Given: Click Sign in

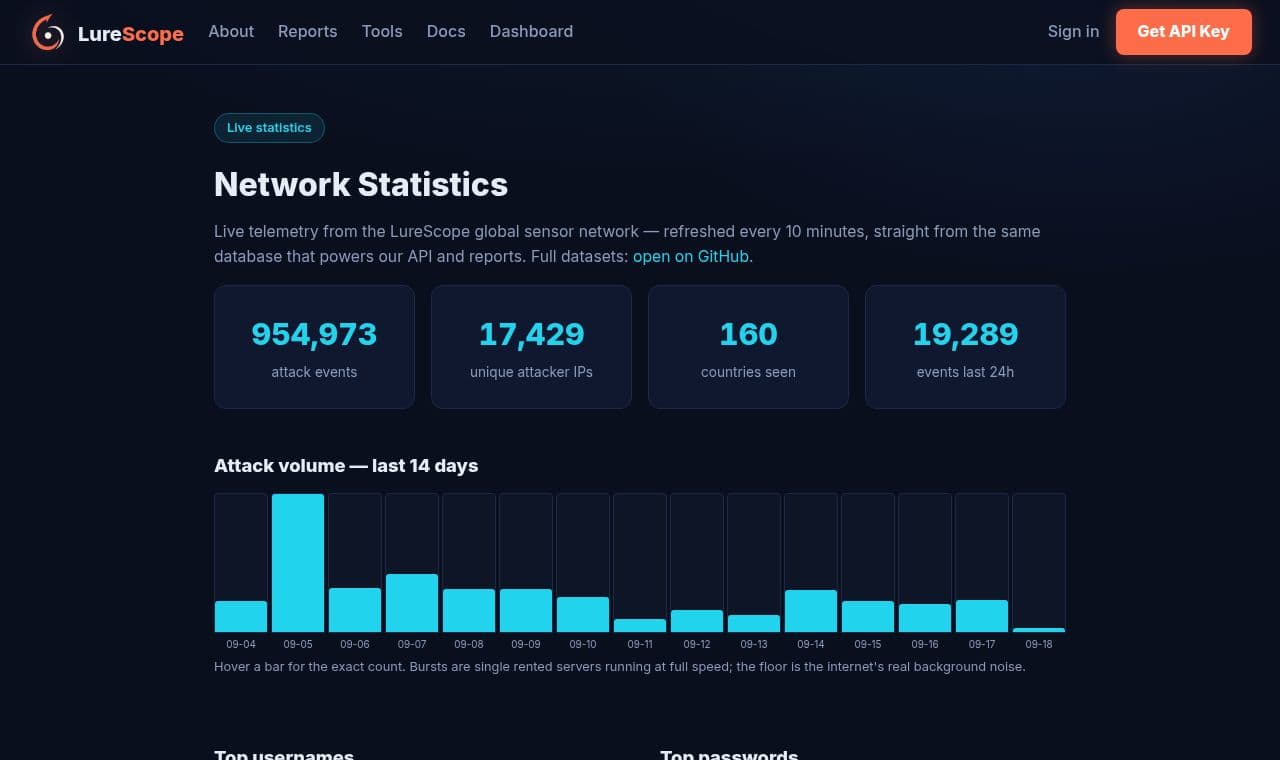Looking at the screenshot, I should (1073, 31).
